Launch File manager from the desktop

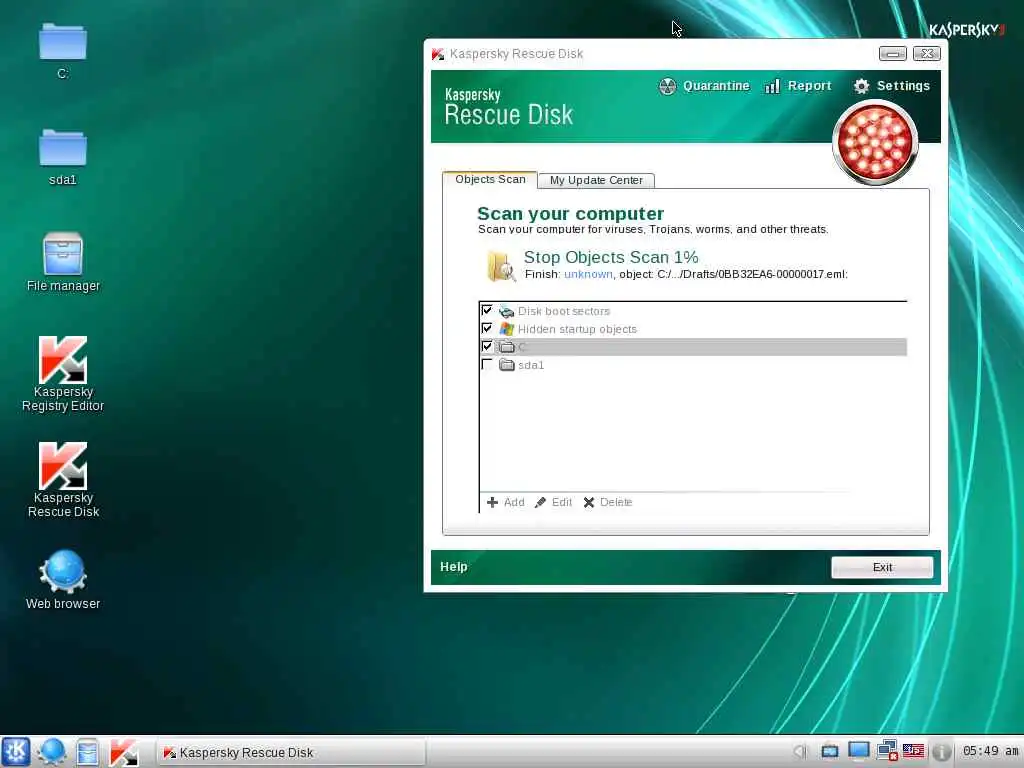pos(63,263)
